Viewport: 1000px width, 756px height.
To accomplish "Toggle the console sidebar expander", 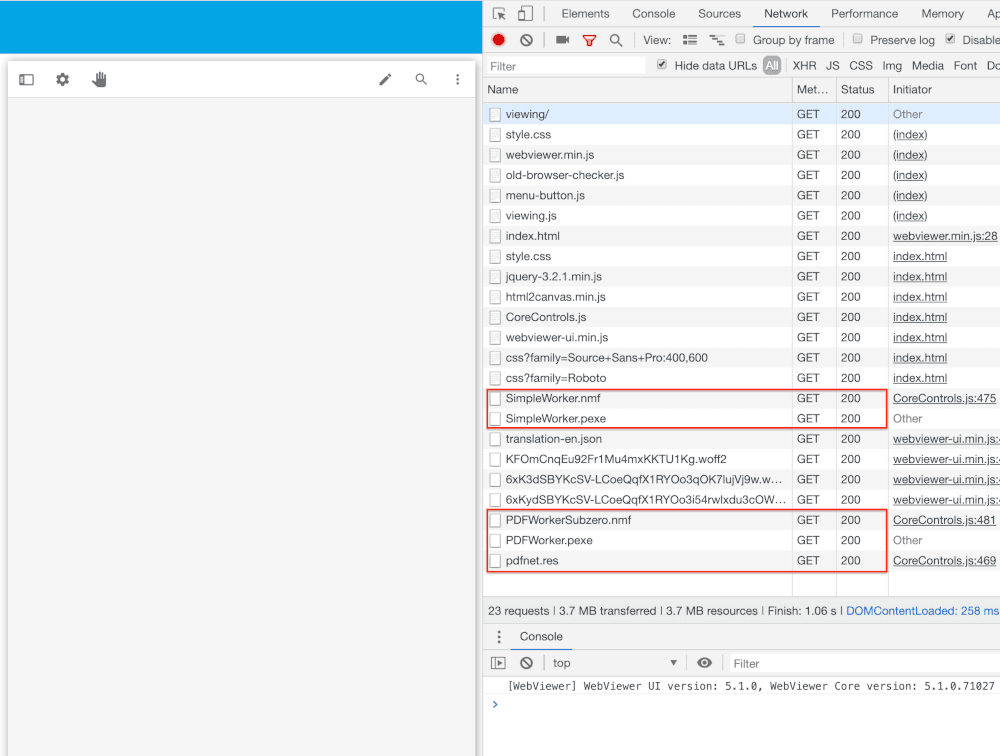I will point(498,663).
